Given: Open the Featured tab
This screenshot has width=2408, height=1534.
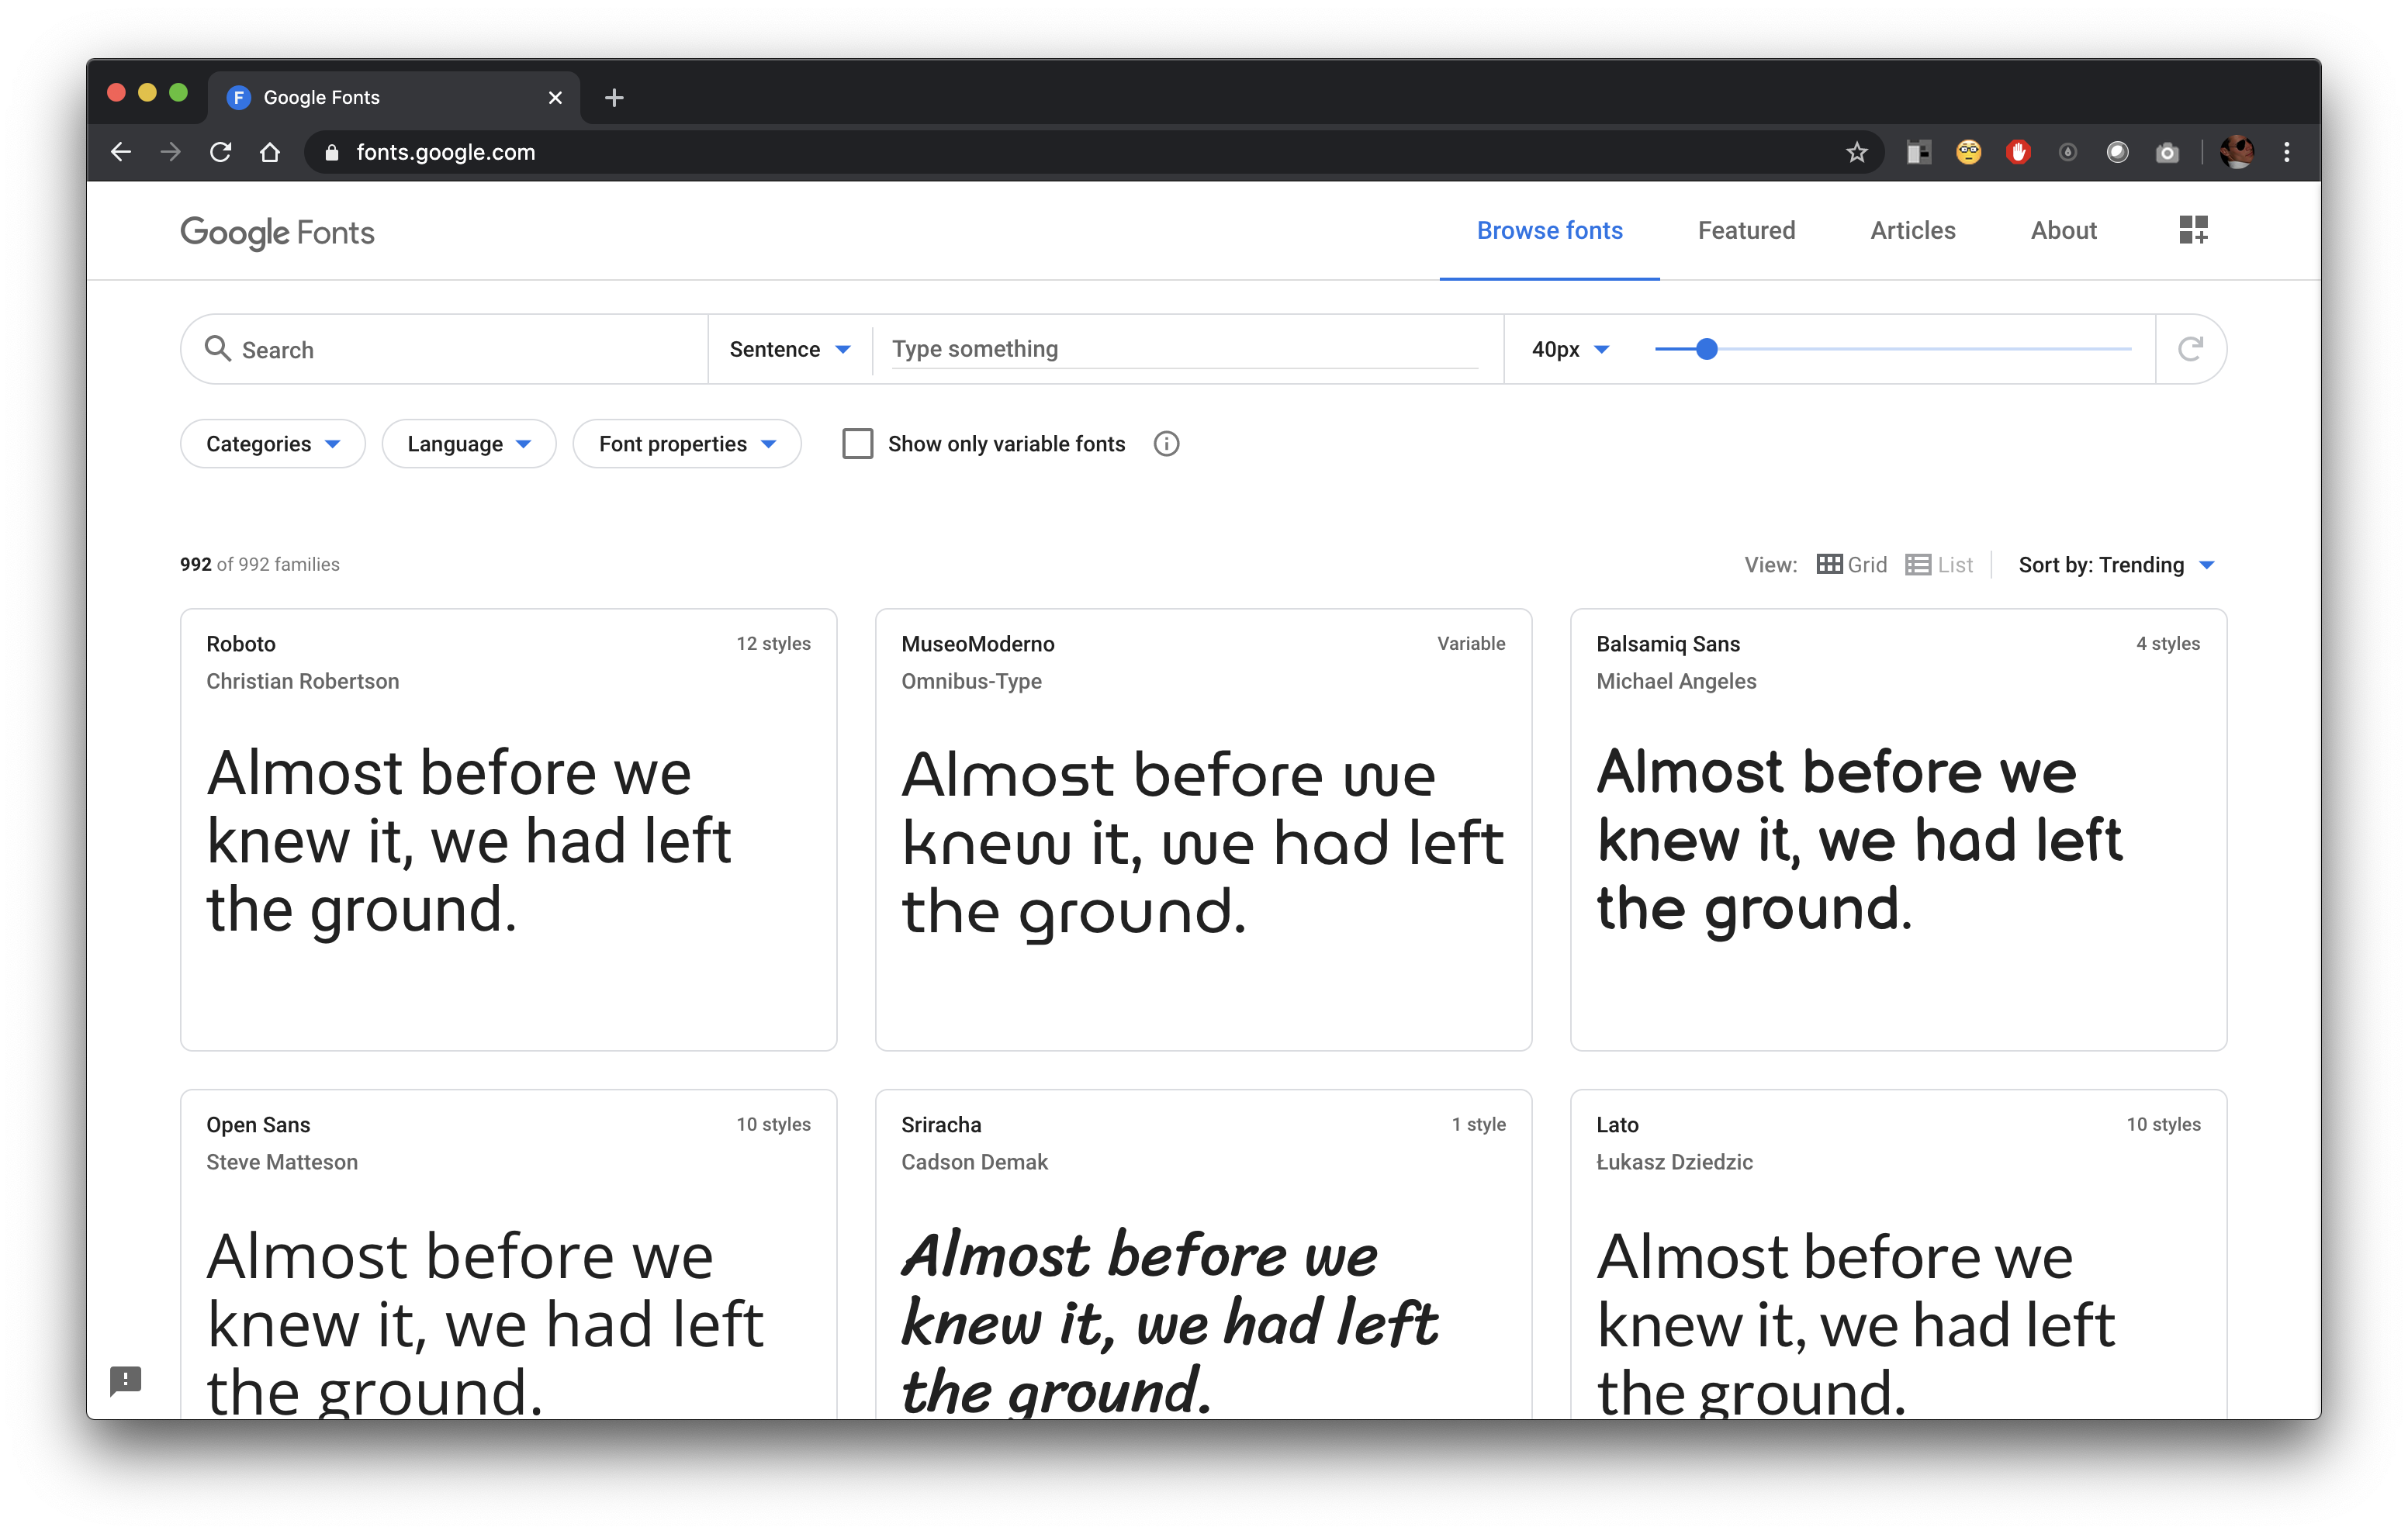Looking at the screenshot, I should click(1746, 231).
